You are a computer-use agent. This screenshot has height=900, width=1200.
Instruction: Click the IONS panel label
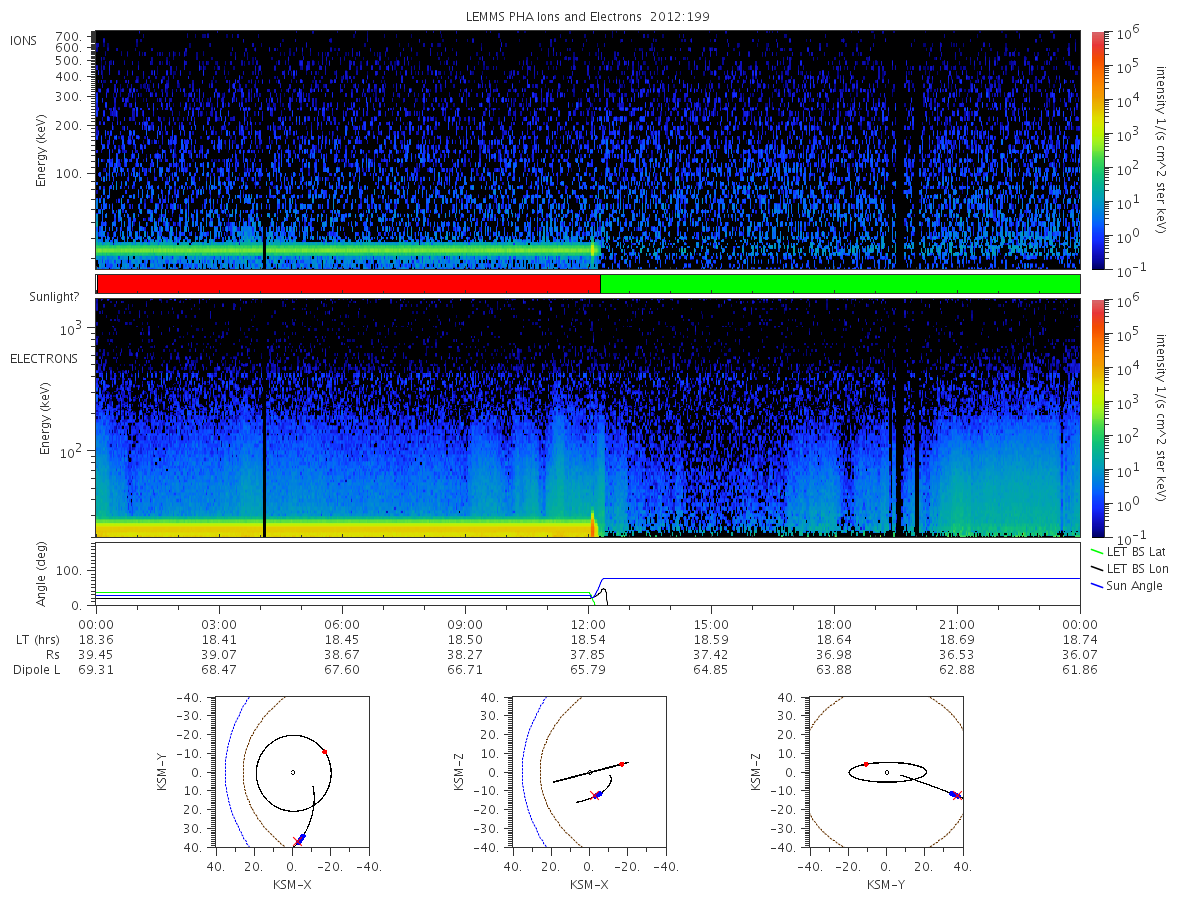coord(25,40)
